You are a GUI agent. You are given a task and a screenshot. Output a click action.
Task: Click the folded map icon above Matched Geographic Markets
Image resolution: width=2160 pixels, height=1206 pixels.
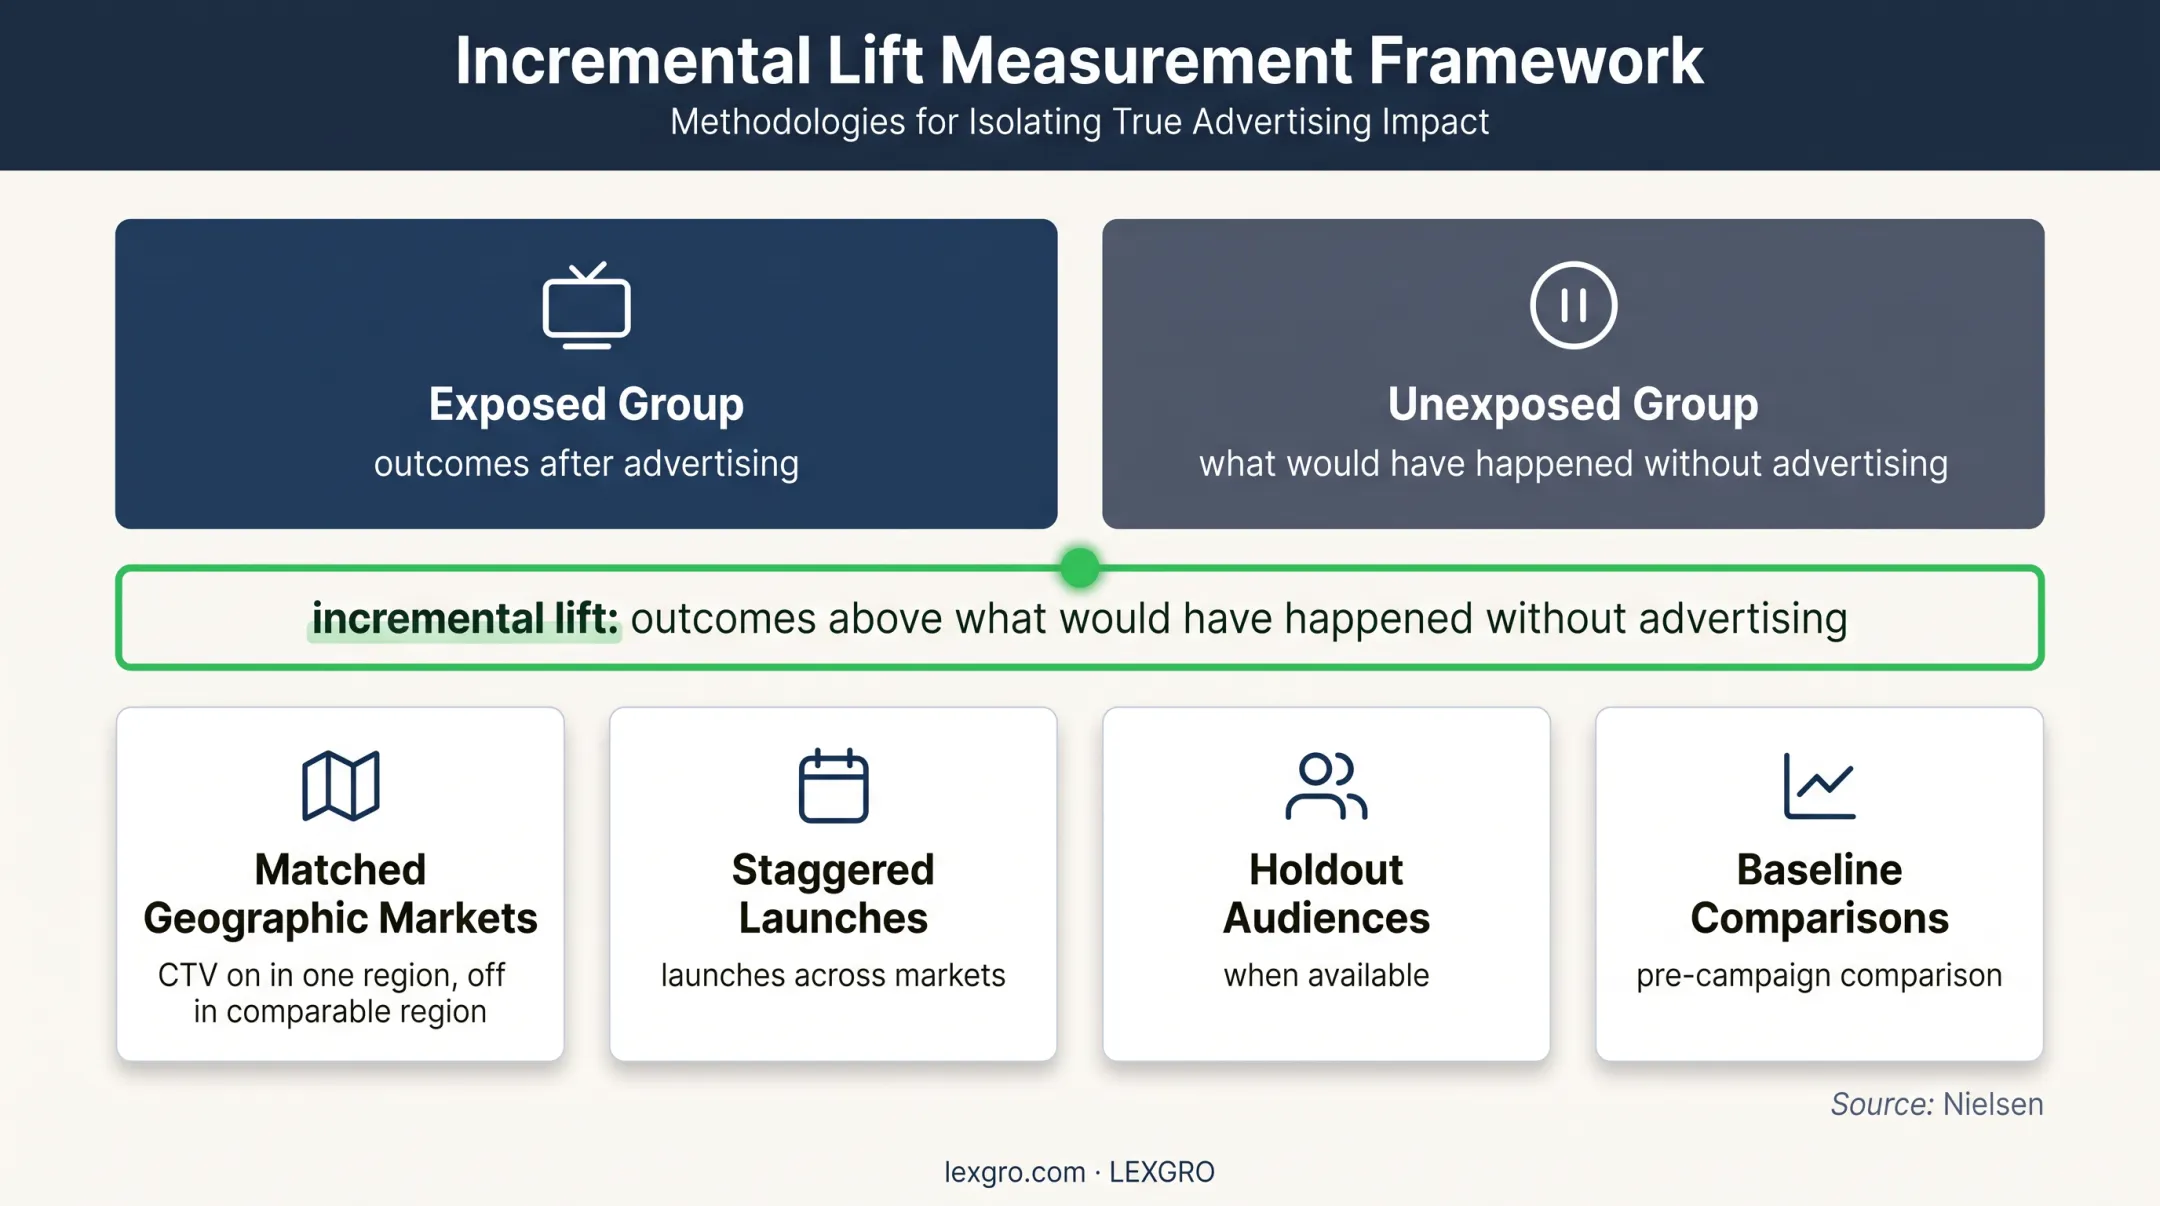point(340,786)
